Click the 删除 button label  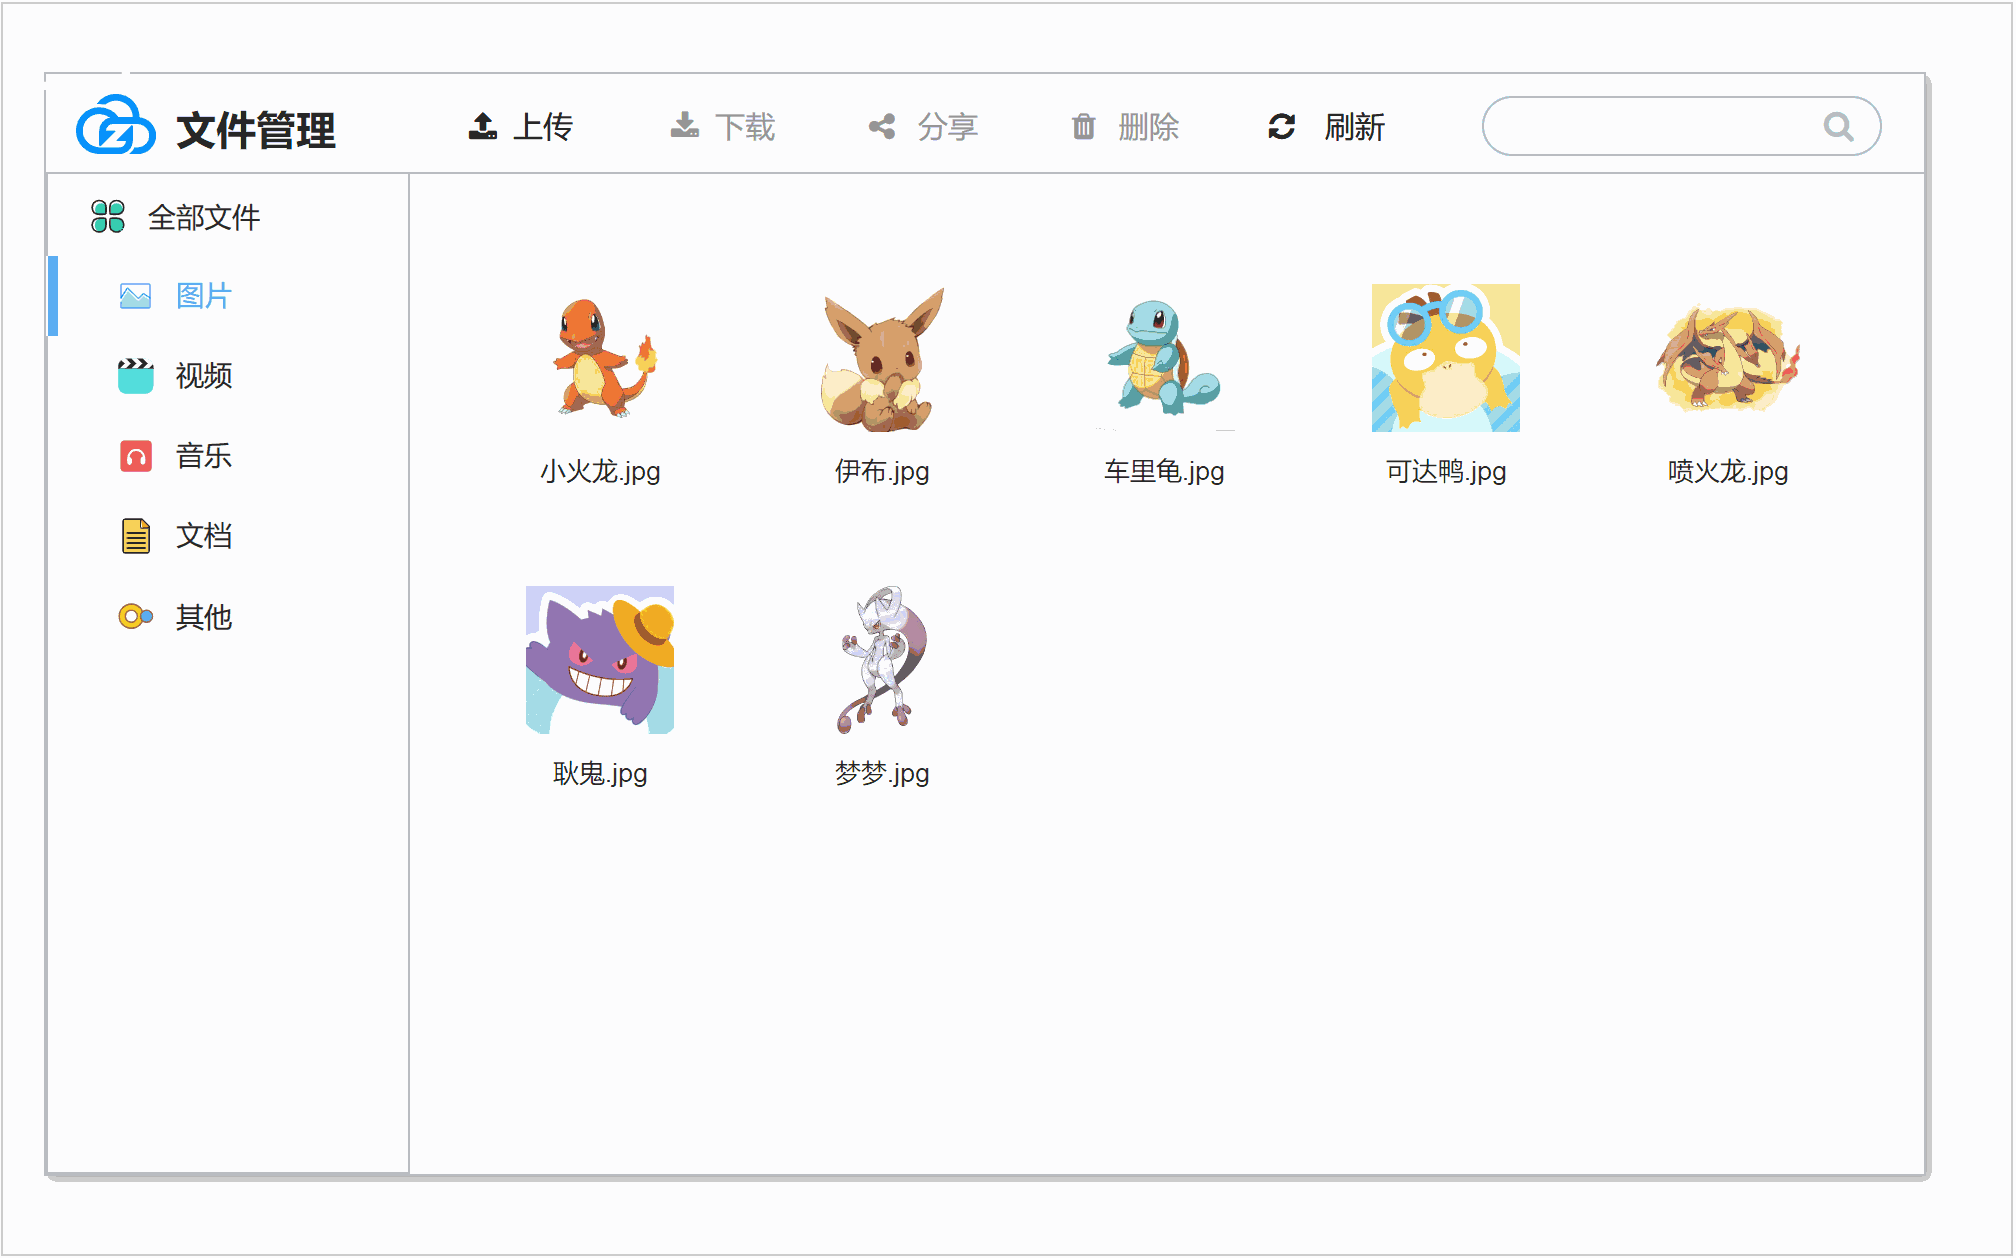pos(1149,127)
